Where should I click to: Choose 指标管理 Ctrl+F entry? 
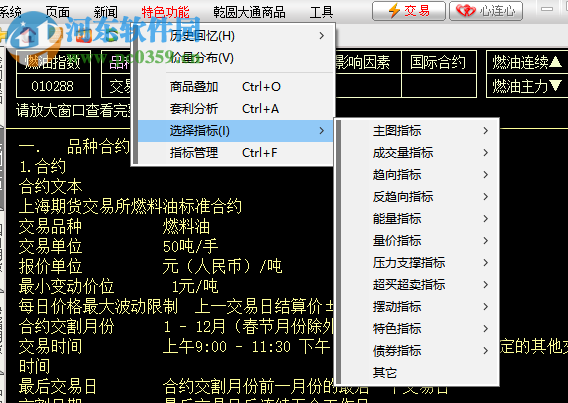[235, 153]
